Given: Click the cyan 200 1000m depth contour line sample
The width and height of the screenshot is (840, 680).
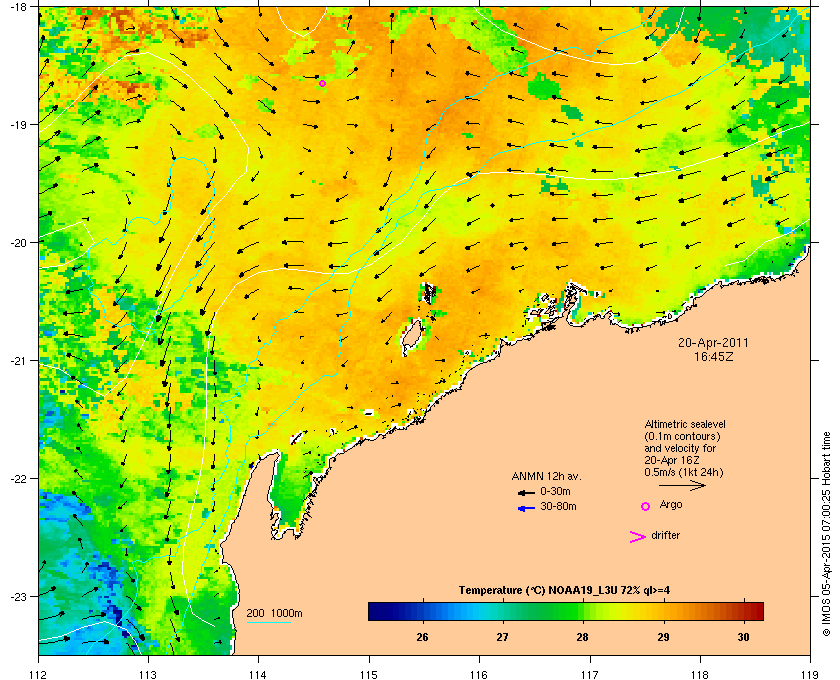Looking at the screenshot, I should (268, 623).
